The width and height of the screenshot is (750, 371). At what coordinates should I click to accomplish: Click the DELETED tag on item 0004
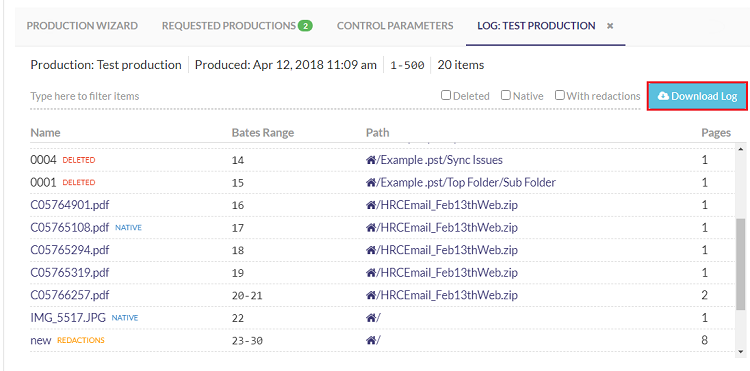79,160
